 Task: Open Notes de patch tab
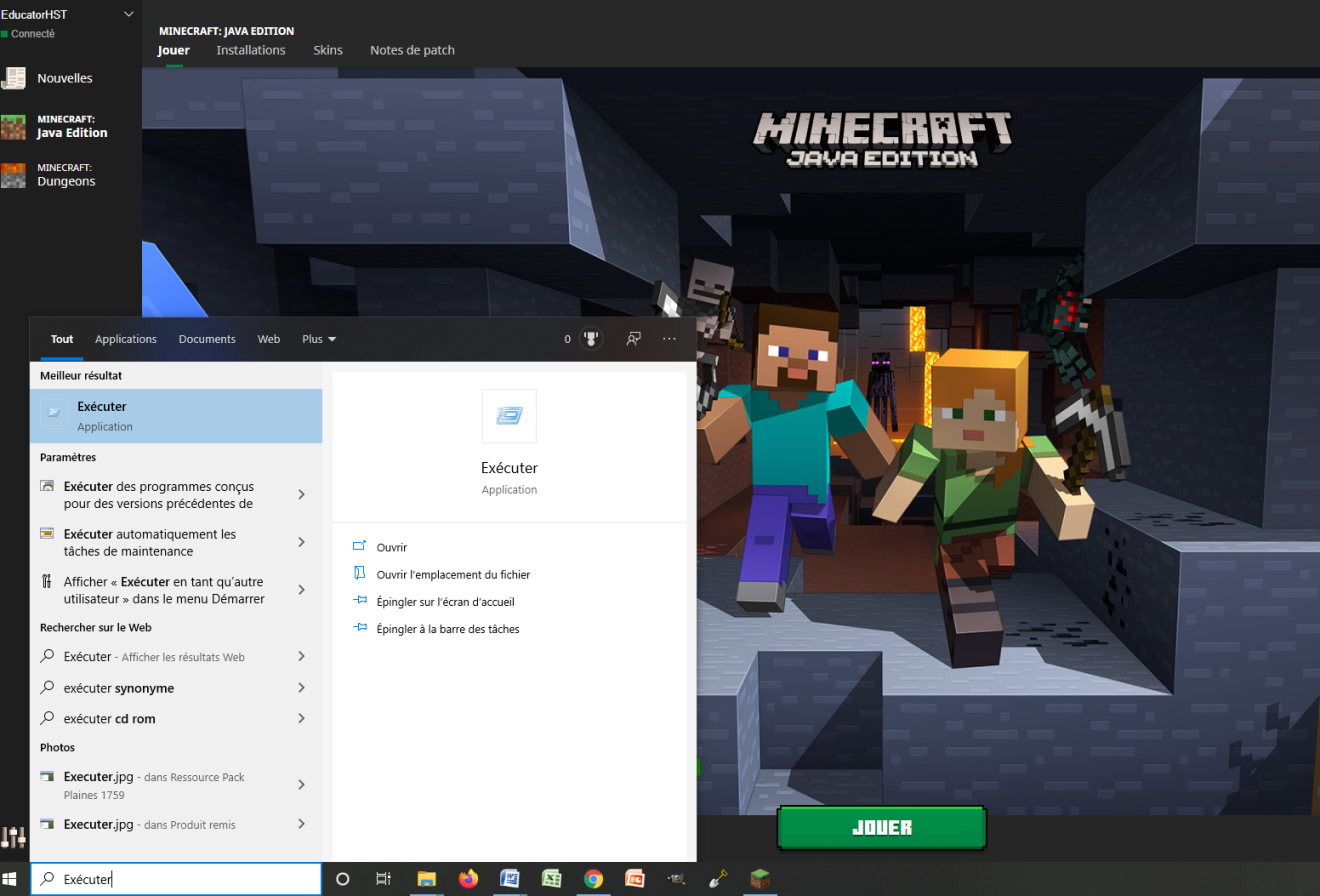click(412, 50)
